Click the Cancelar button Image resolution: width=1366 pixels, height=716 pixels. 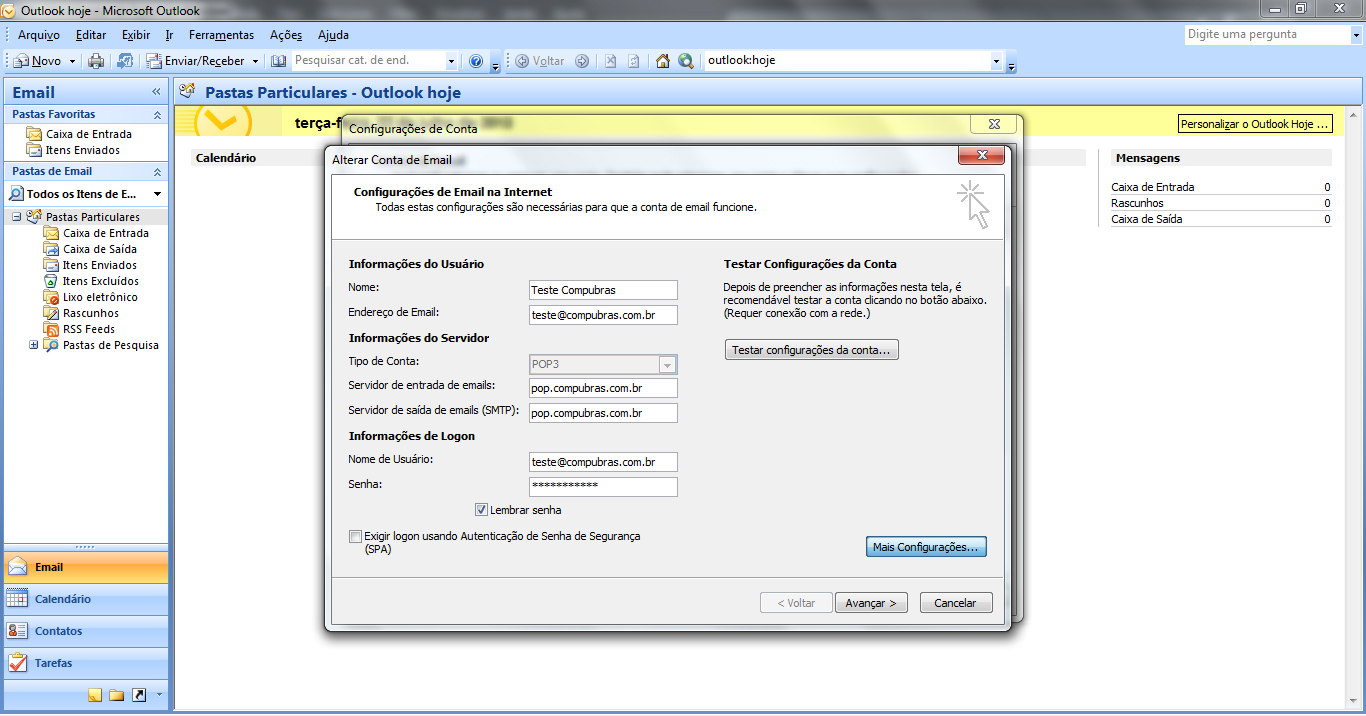pos(955,603)
